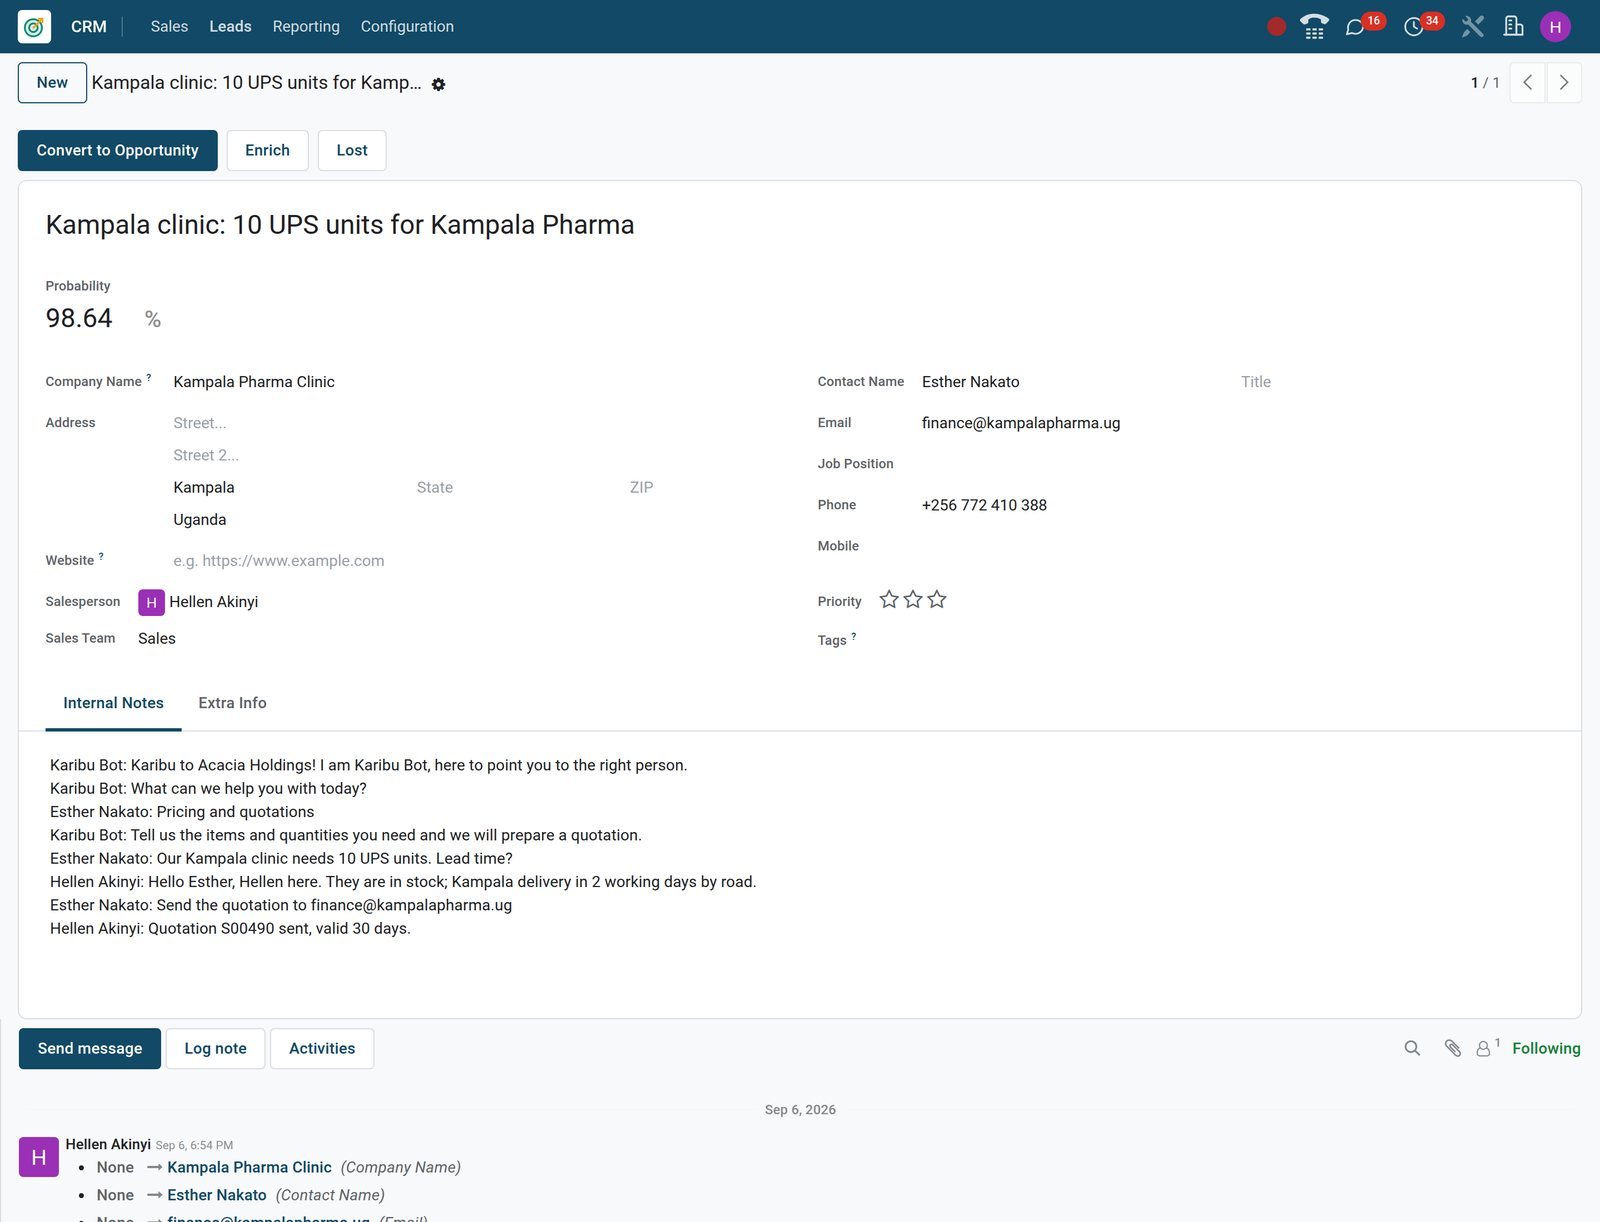Set priority to two stars
The width and height of the screenshot is (1600, 1222).
[913, 600]
